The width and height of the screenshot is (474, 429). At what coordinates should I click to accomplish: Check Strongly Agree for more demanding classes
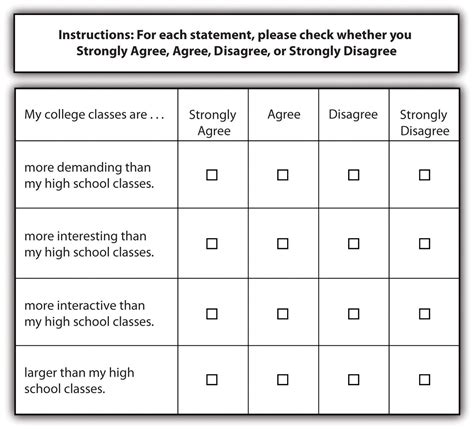tap(212, 175)
